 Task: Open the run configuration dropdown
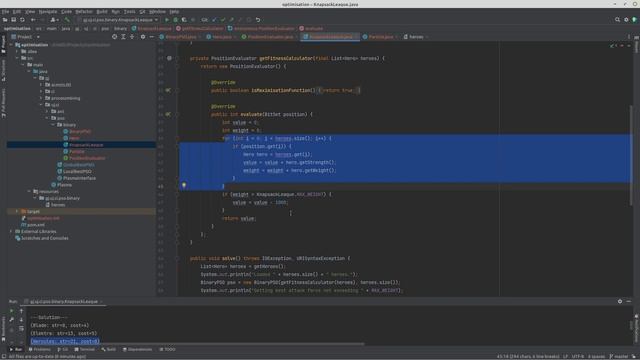[118, 20]
